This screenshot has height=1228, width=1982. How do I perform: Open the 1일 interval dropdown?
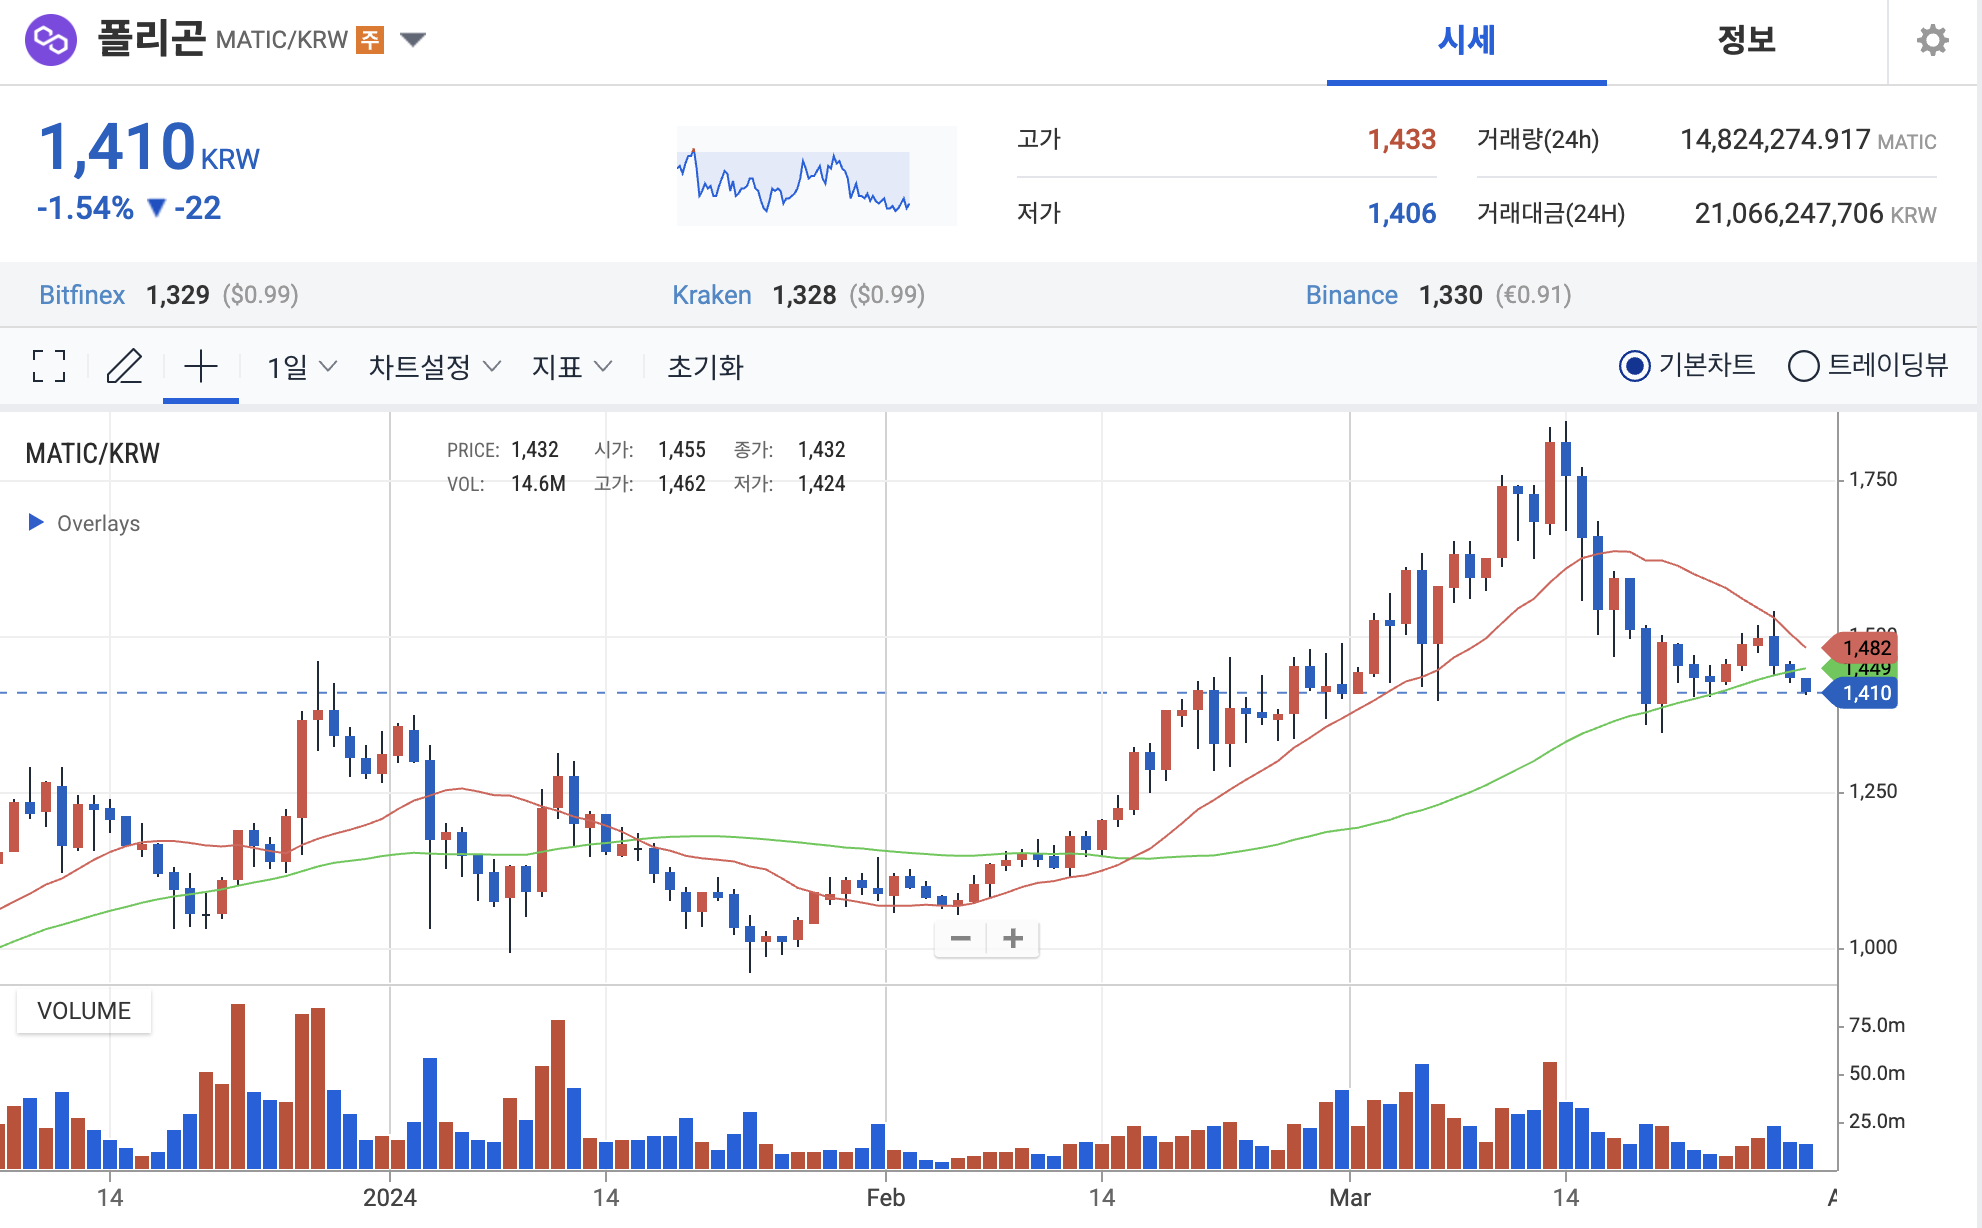[301, 367]
